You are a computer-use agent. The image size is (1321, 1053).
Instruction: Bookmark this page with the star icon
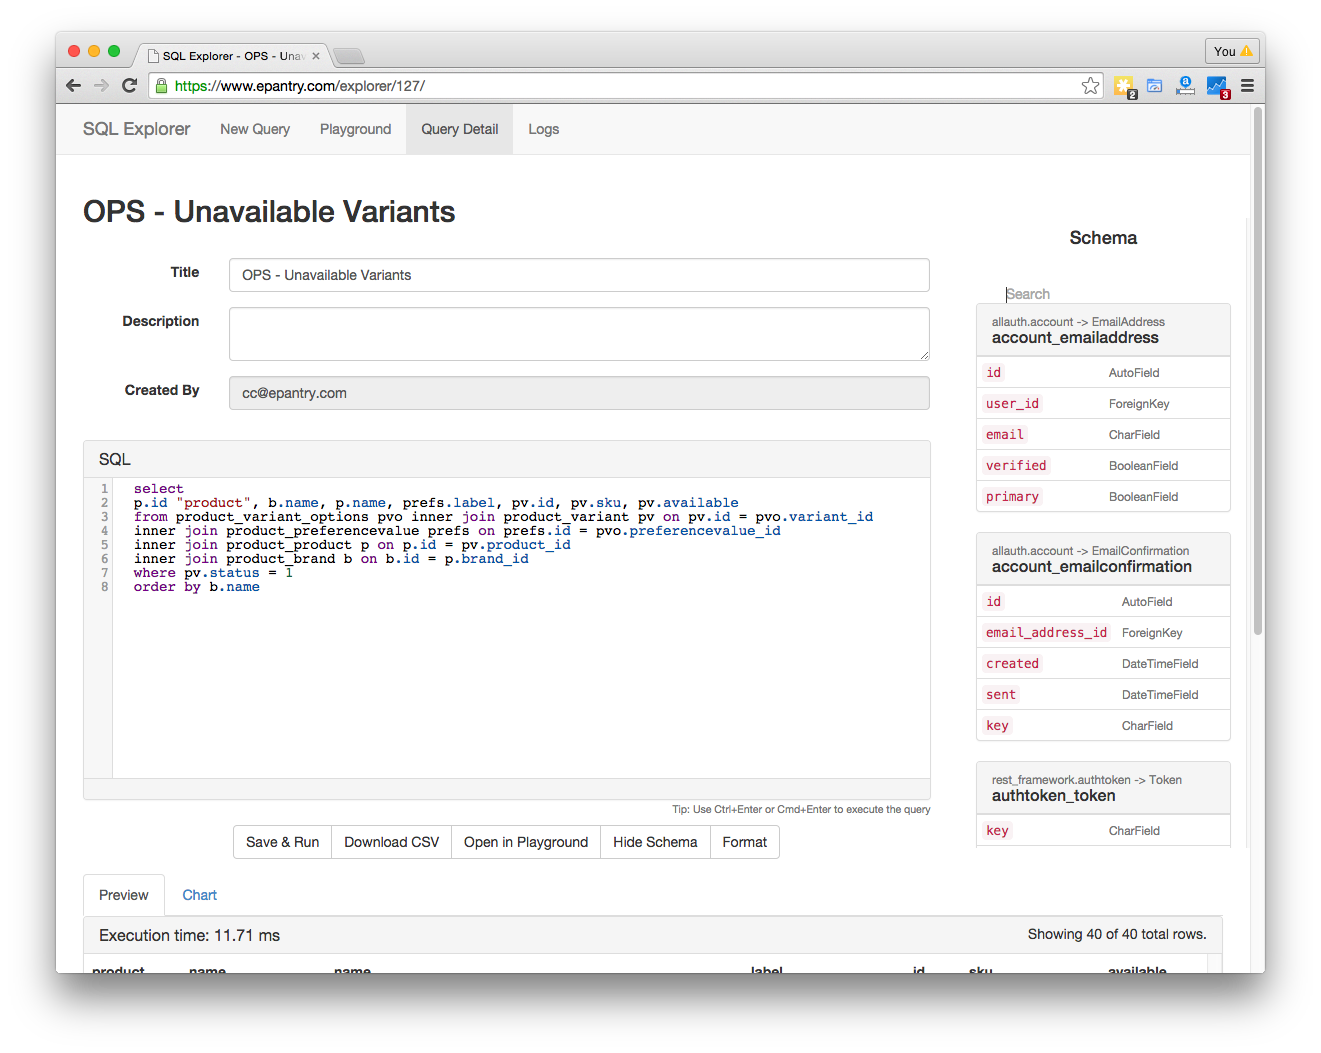point(1090,86)
